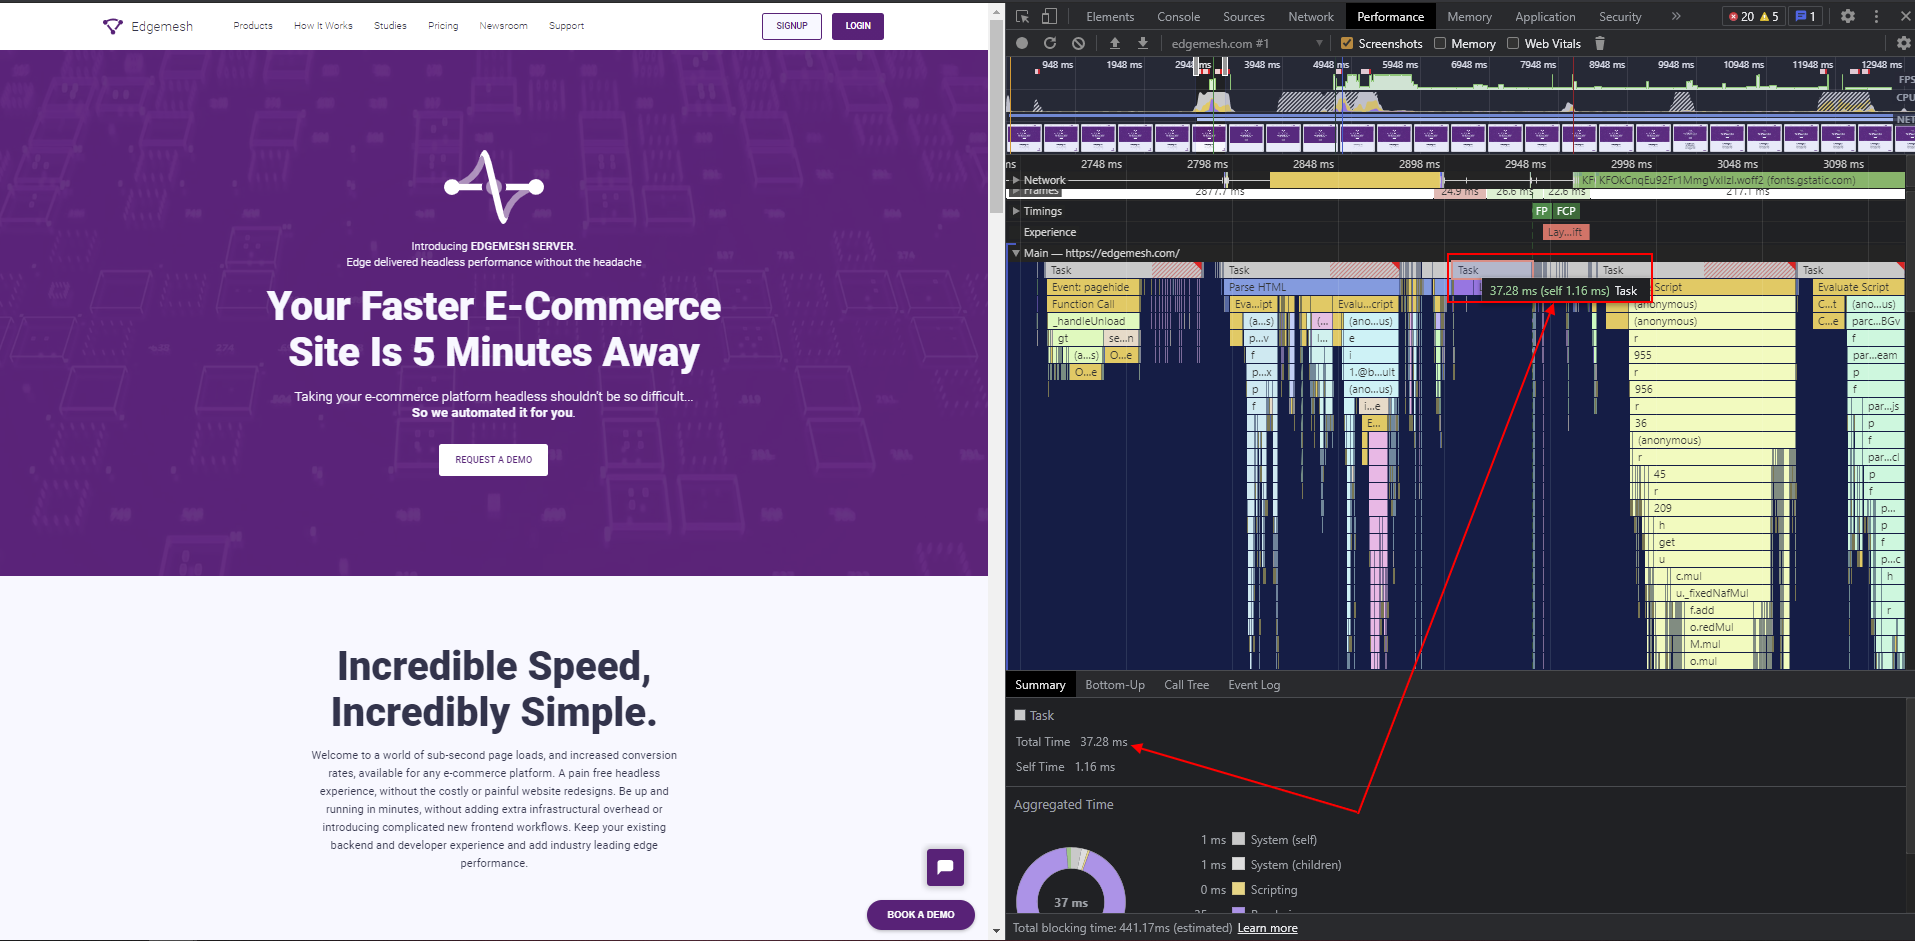Open the edgemesh.com #1 profile dropdown

1246,43
